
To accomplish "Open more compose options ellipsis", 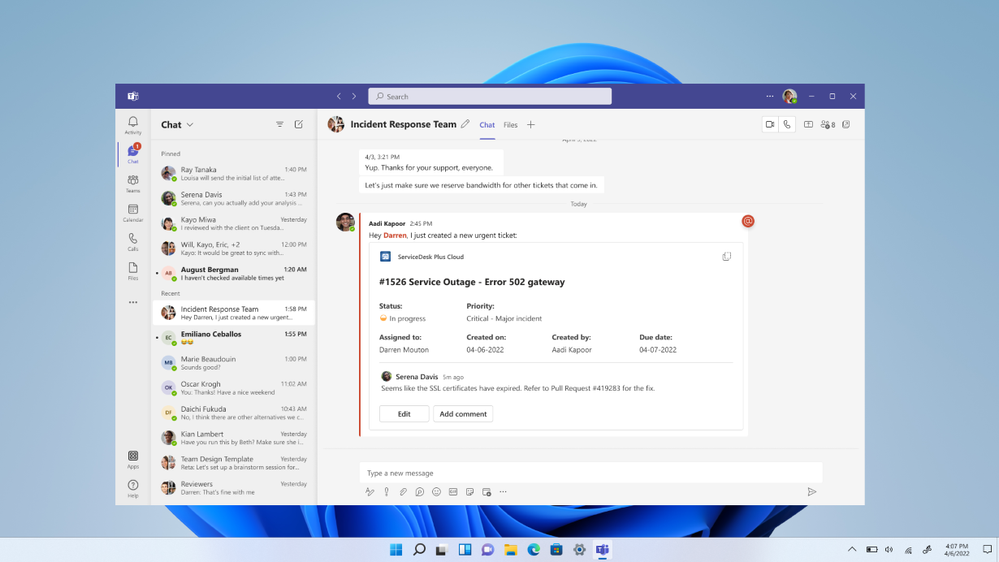I will coord(503,491).
